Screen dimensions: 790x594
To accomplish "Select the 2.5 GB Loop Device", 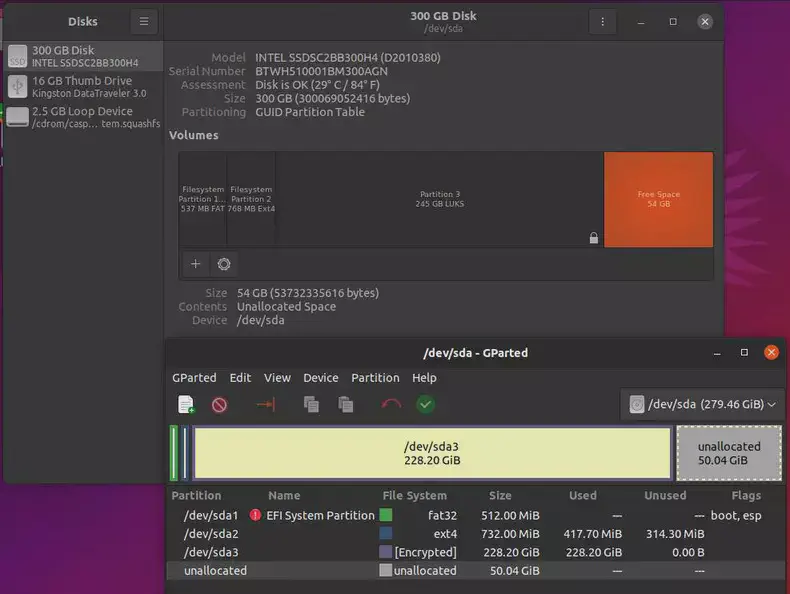I will pyautogui.click(x=82, y=117).
